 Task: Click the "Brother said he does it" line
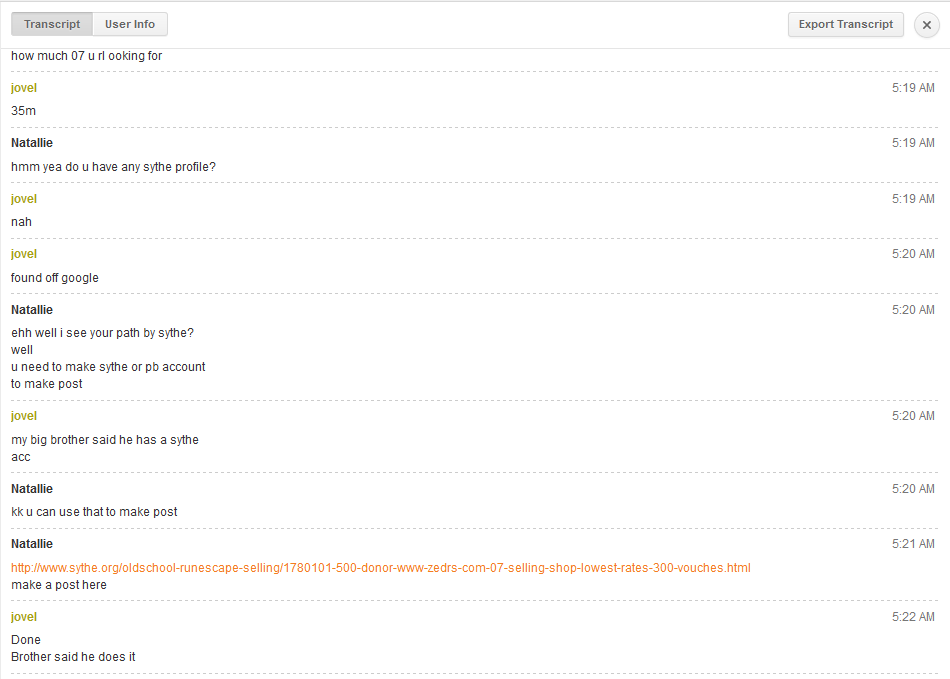pyautogui.click(x=73, y=657)
